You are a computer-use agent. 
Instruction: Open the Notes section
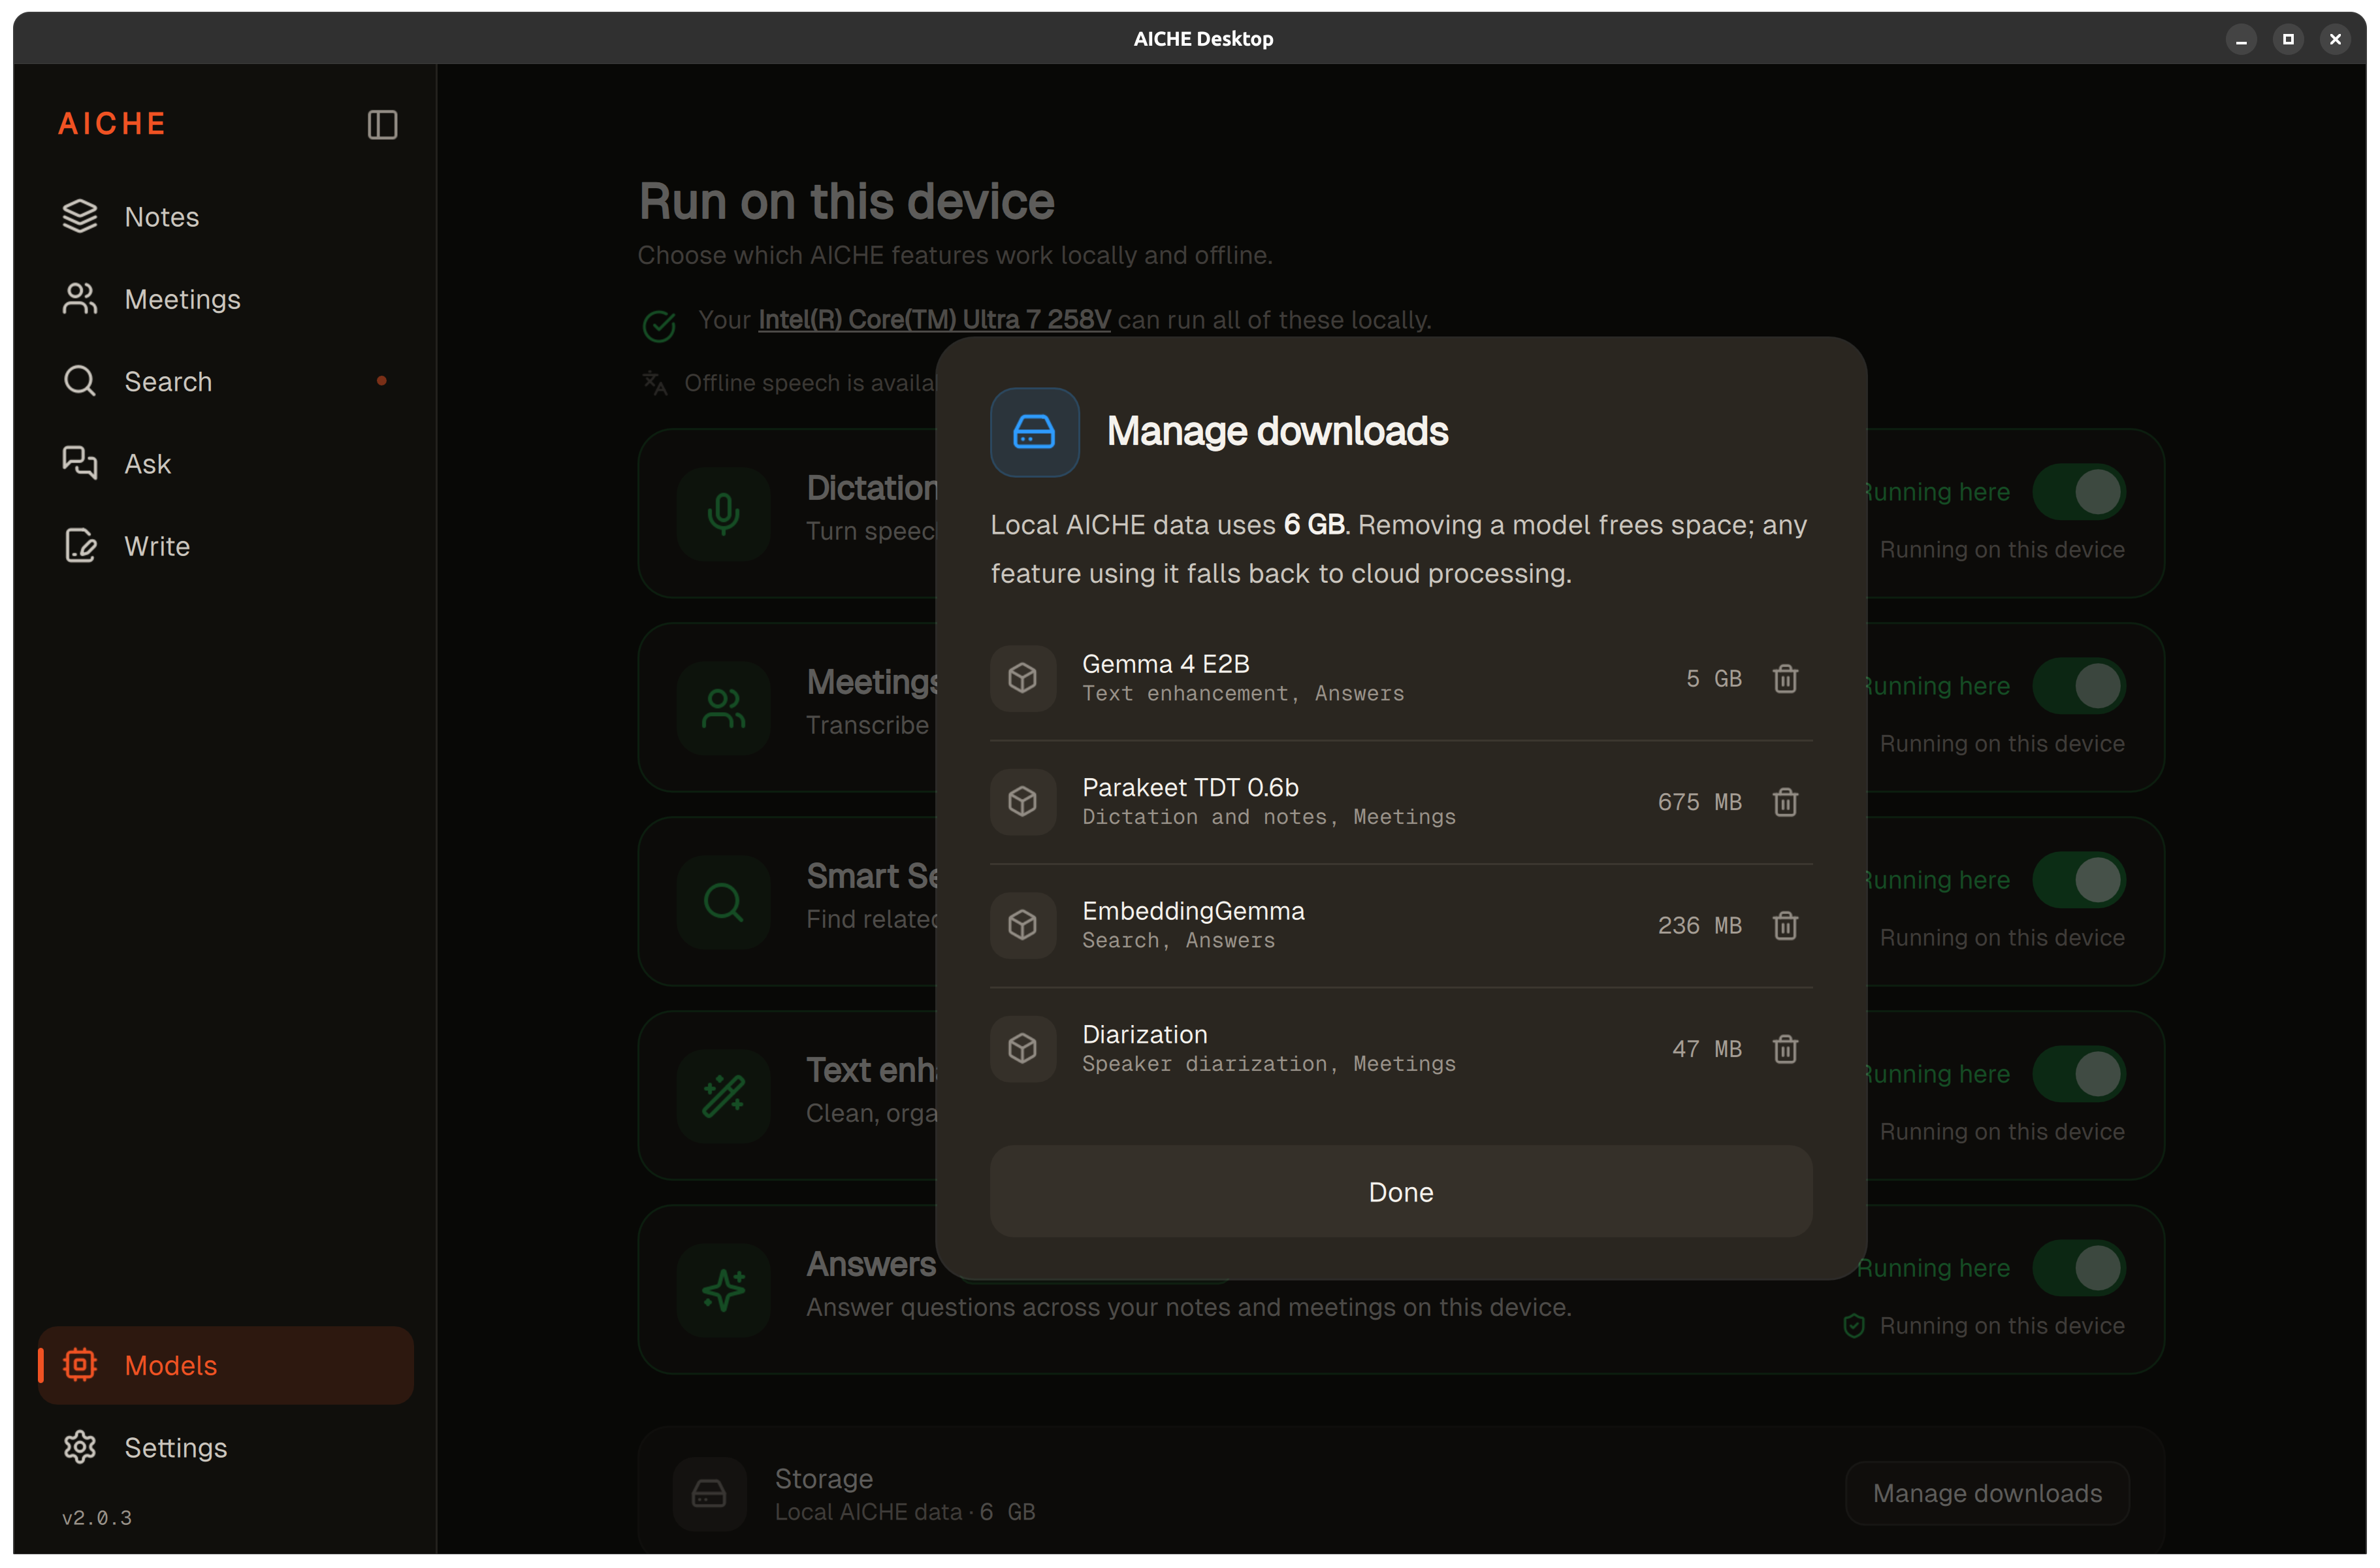click(226, 217)
